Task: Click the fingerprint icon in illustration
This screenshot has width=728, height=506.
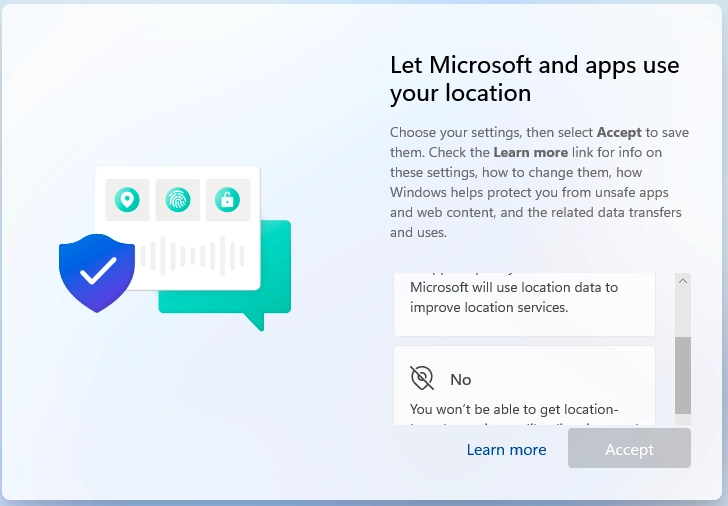Action: pyautogui.click(x=178, y=200)
